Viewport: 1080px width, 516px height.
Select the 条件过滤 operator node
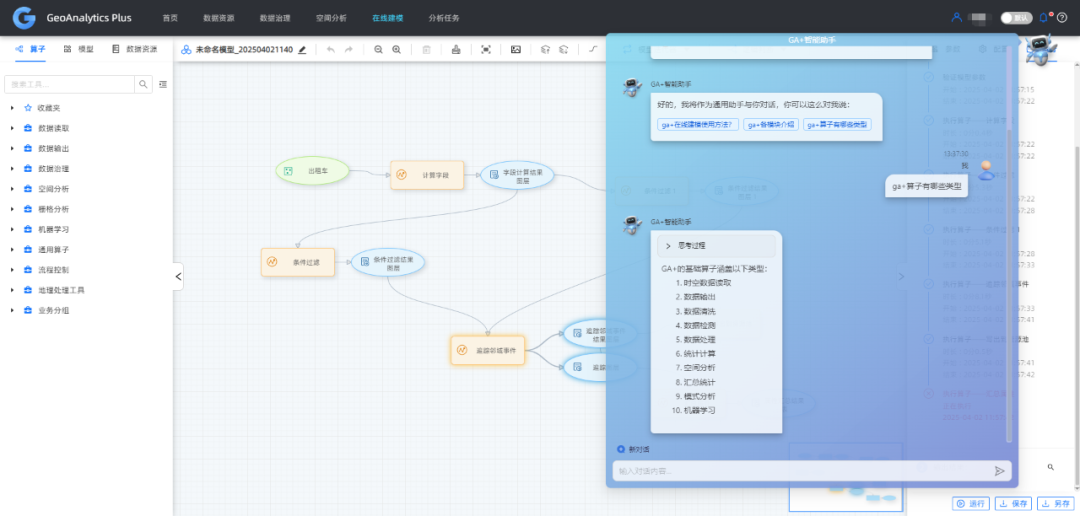click(298, 262)
